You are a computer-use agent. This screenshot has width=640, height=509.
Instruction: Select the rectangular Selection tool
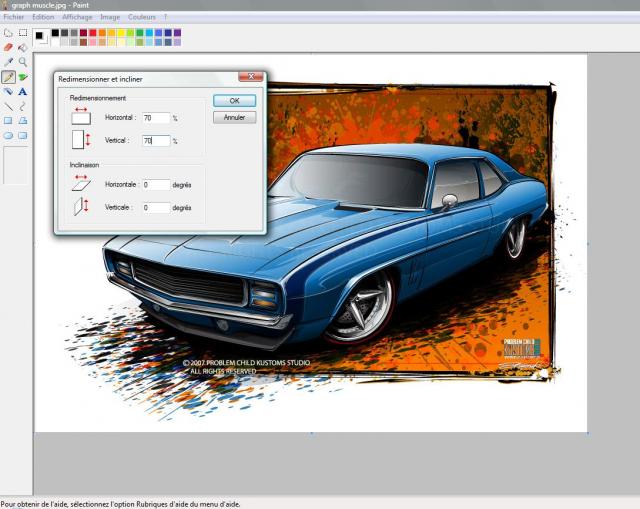(x=23, y=33)
